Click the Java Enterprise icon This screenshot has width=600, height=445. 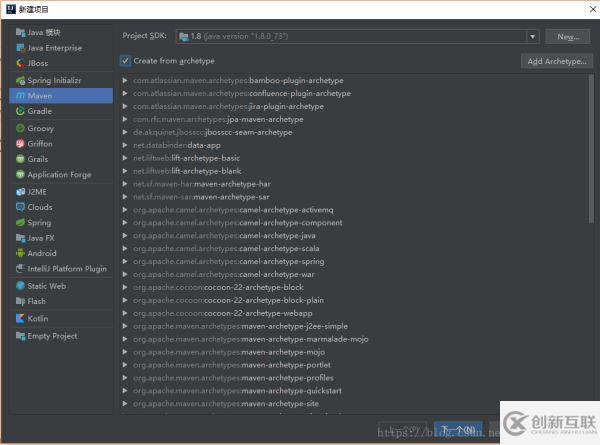click(x=20, y=48)
